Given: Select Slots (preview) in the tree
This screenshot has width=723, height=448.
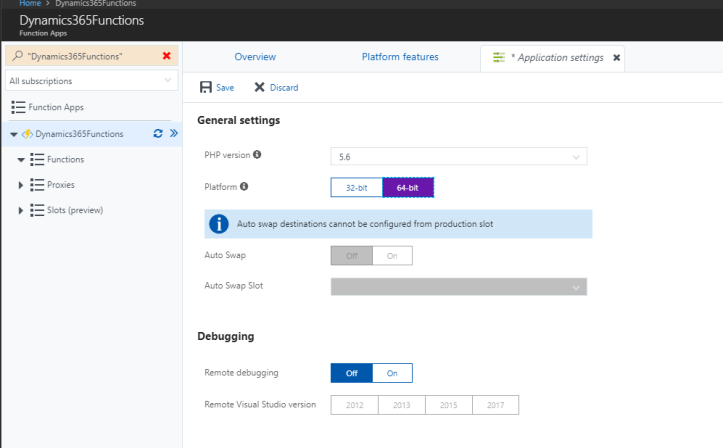Looking at the screenshot, I should (x=75, y=210).
